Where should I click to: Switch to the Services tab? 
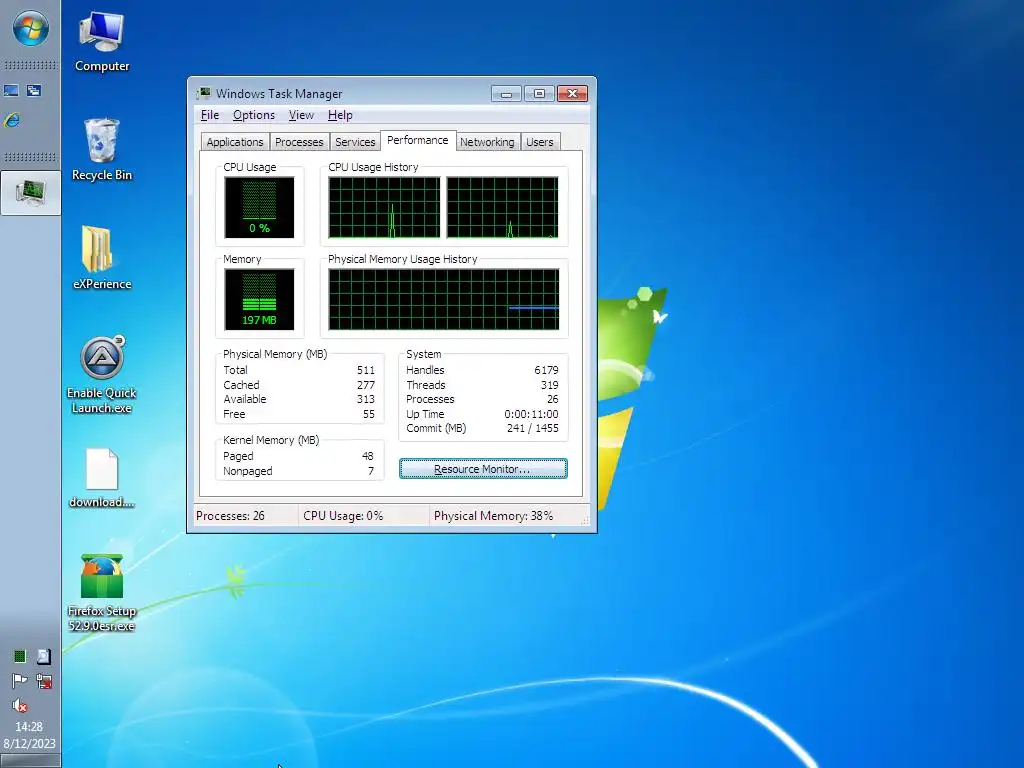[355, 142]
